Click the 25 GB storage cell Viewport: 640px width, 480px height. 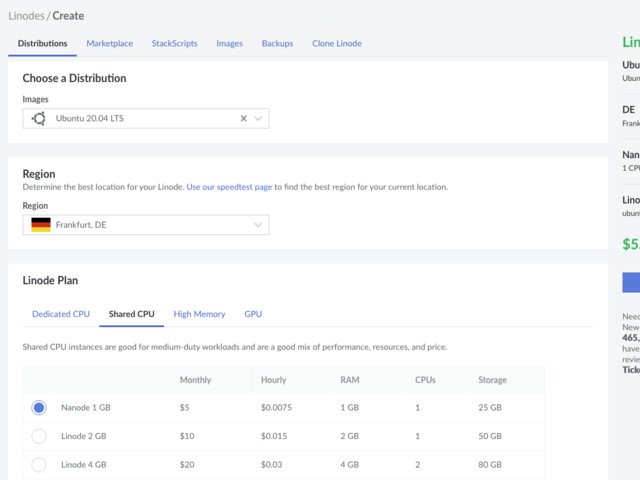click(490, 408)
